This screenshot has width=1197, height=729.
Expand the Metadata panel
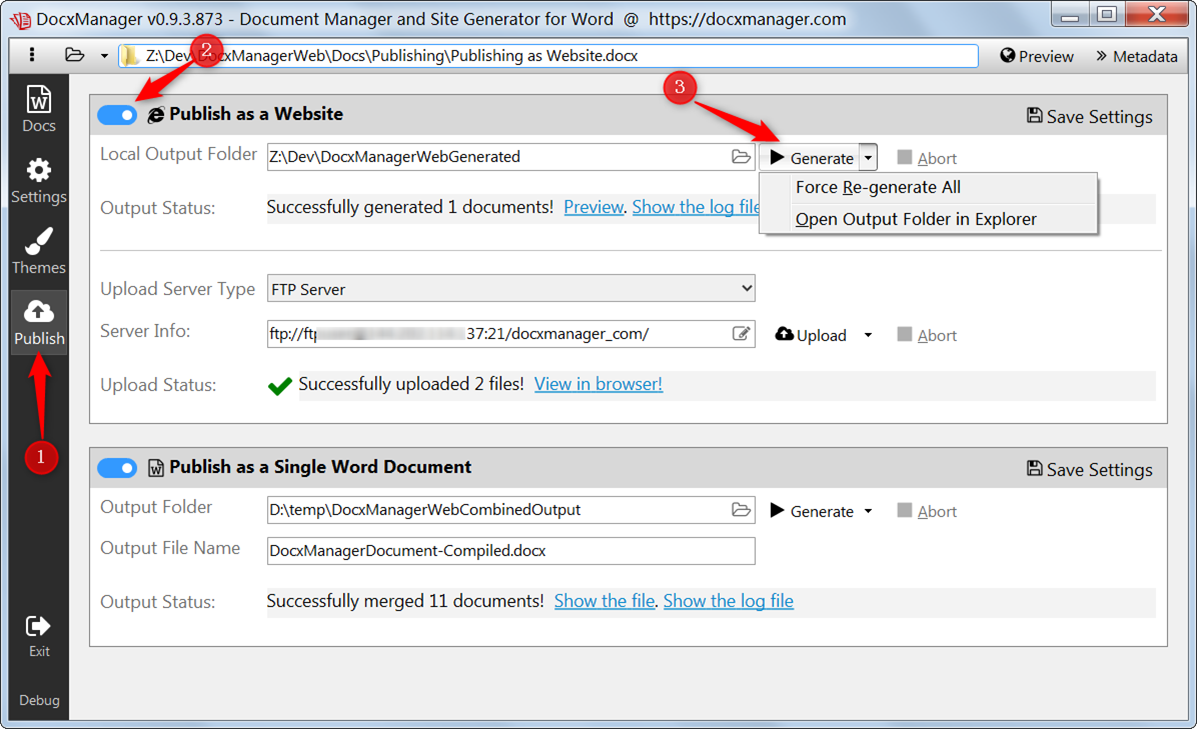[x=1137, y=56]
